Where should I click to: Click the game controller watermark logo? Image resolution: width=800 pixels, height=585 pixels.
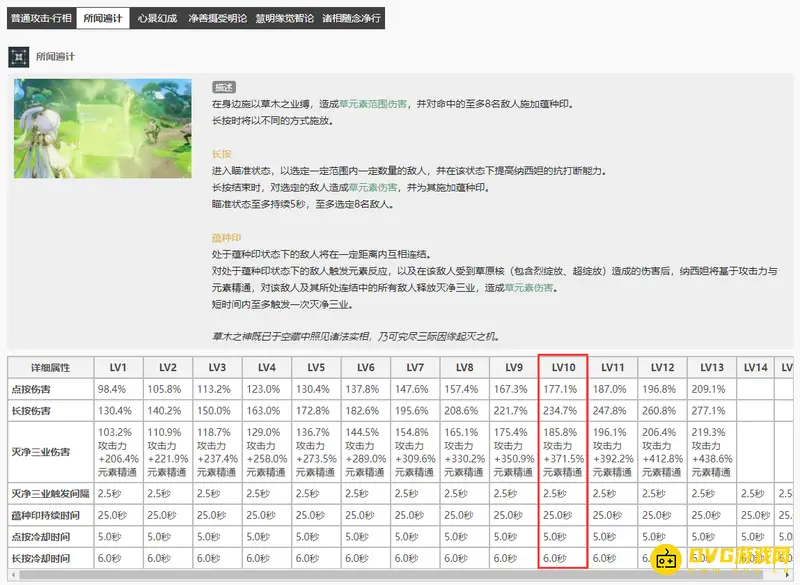[x=670, y=562]
